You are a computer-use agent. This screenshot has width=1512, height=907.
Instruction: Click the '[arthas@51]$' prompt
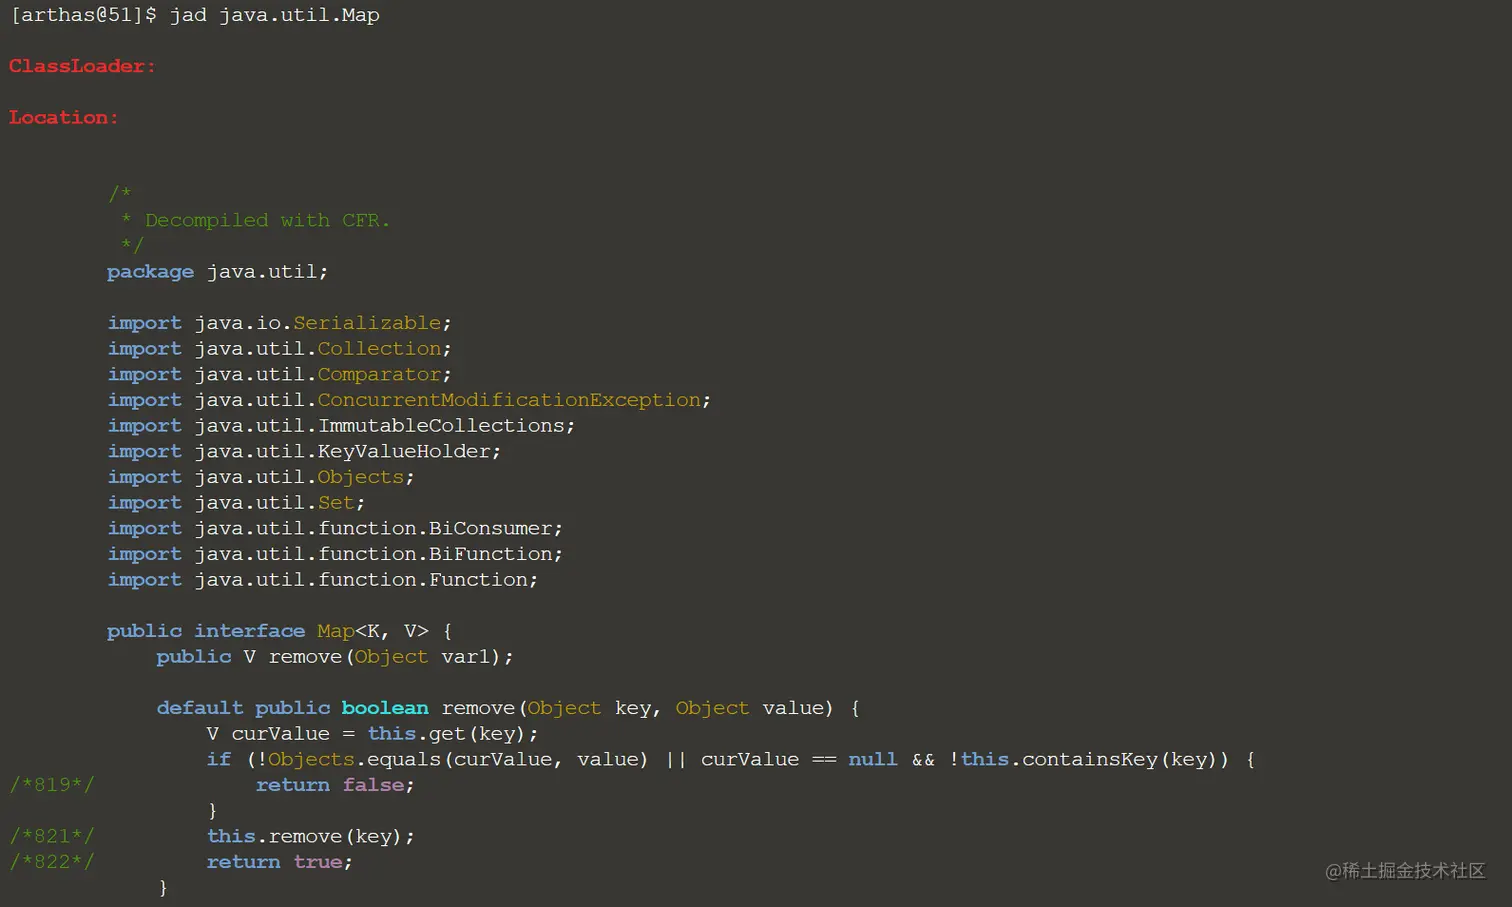84,15
